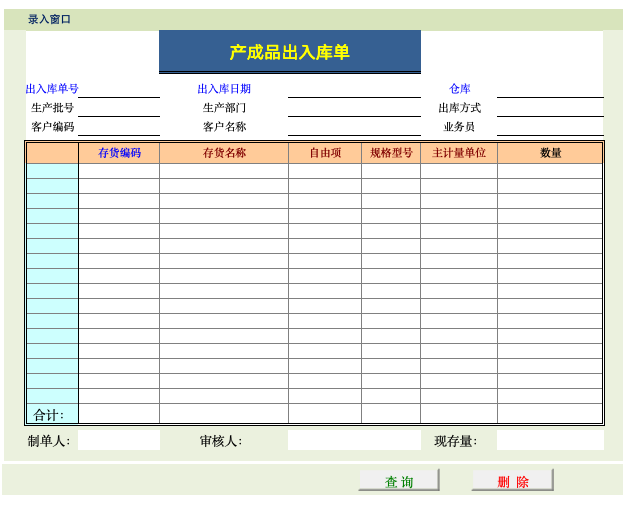Click the first empty cell under 自由项
The image size is (623, 505).
click(325, 171)
